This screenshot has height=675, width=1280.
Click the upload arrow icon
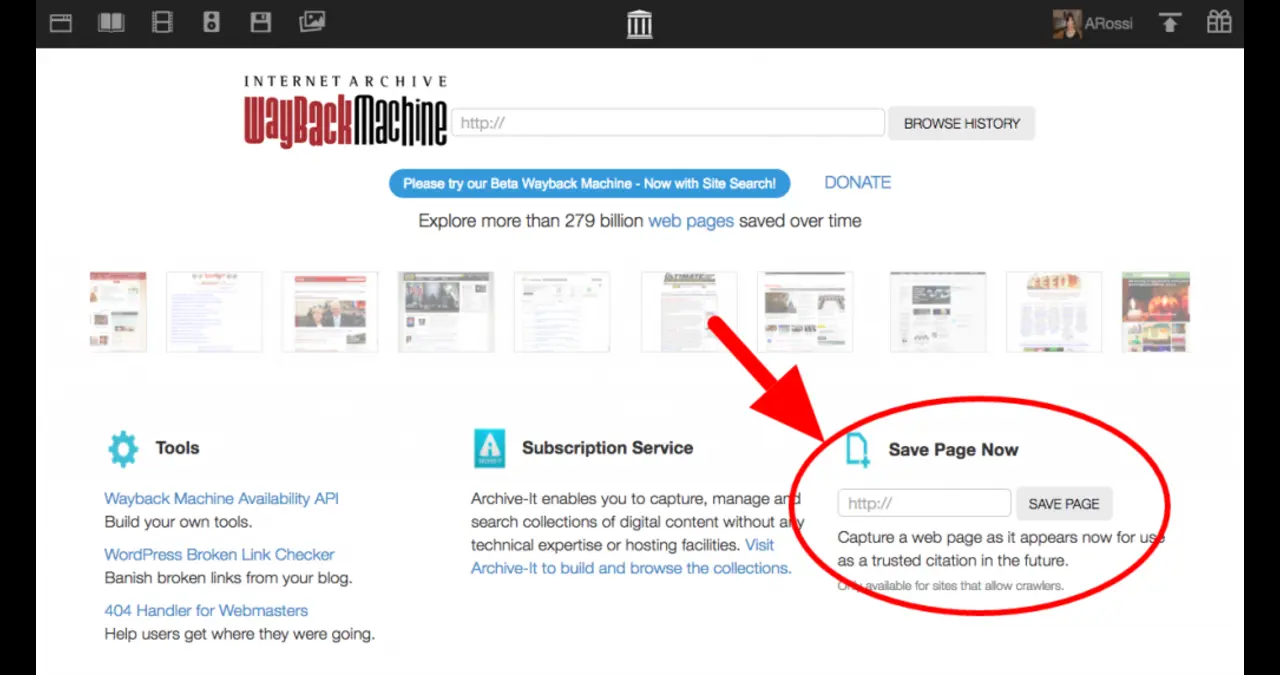coord(1170,23)
